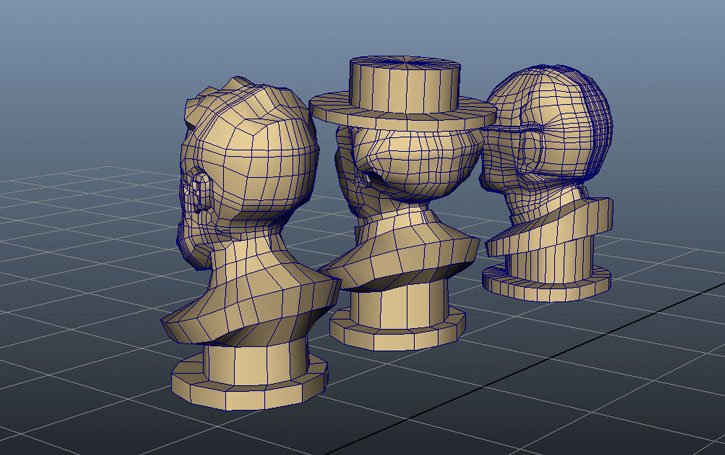Click the right bust's shoulder collar
The height and width of the screenshot is (455, 725).
560,225
